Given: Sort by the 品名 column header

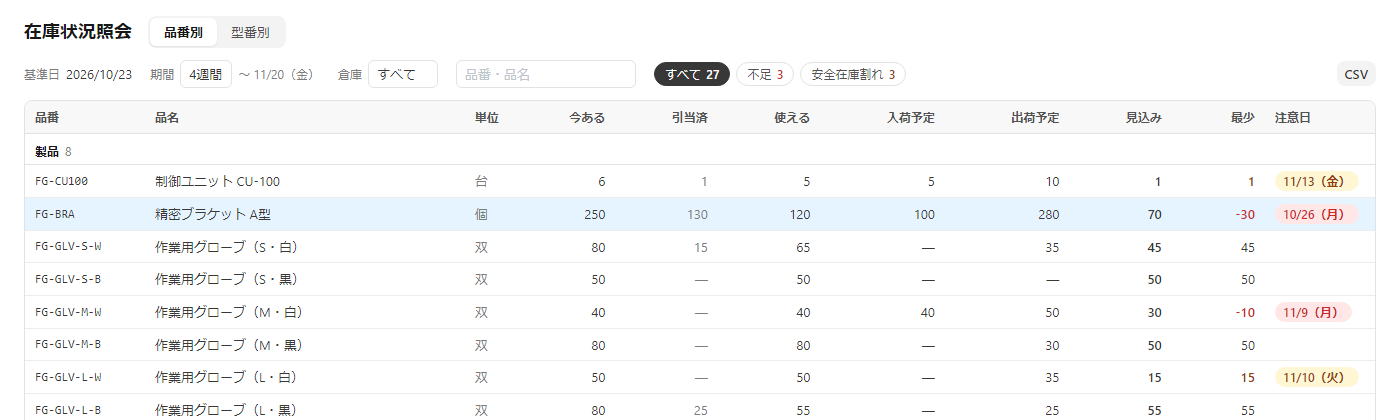Looking at the screenshot, I should click(x=167, y=117).
